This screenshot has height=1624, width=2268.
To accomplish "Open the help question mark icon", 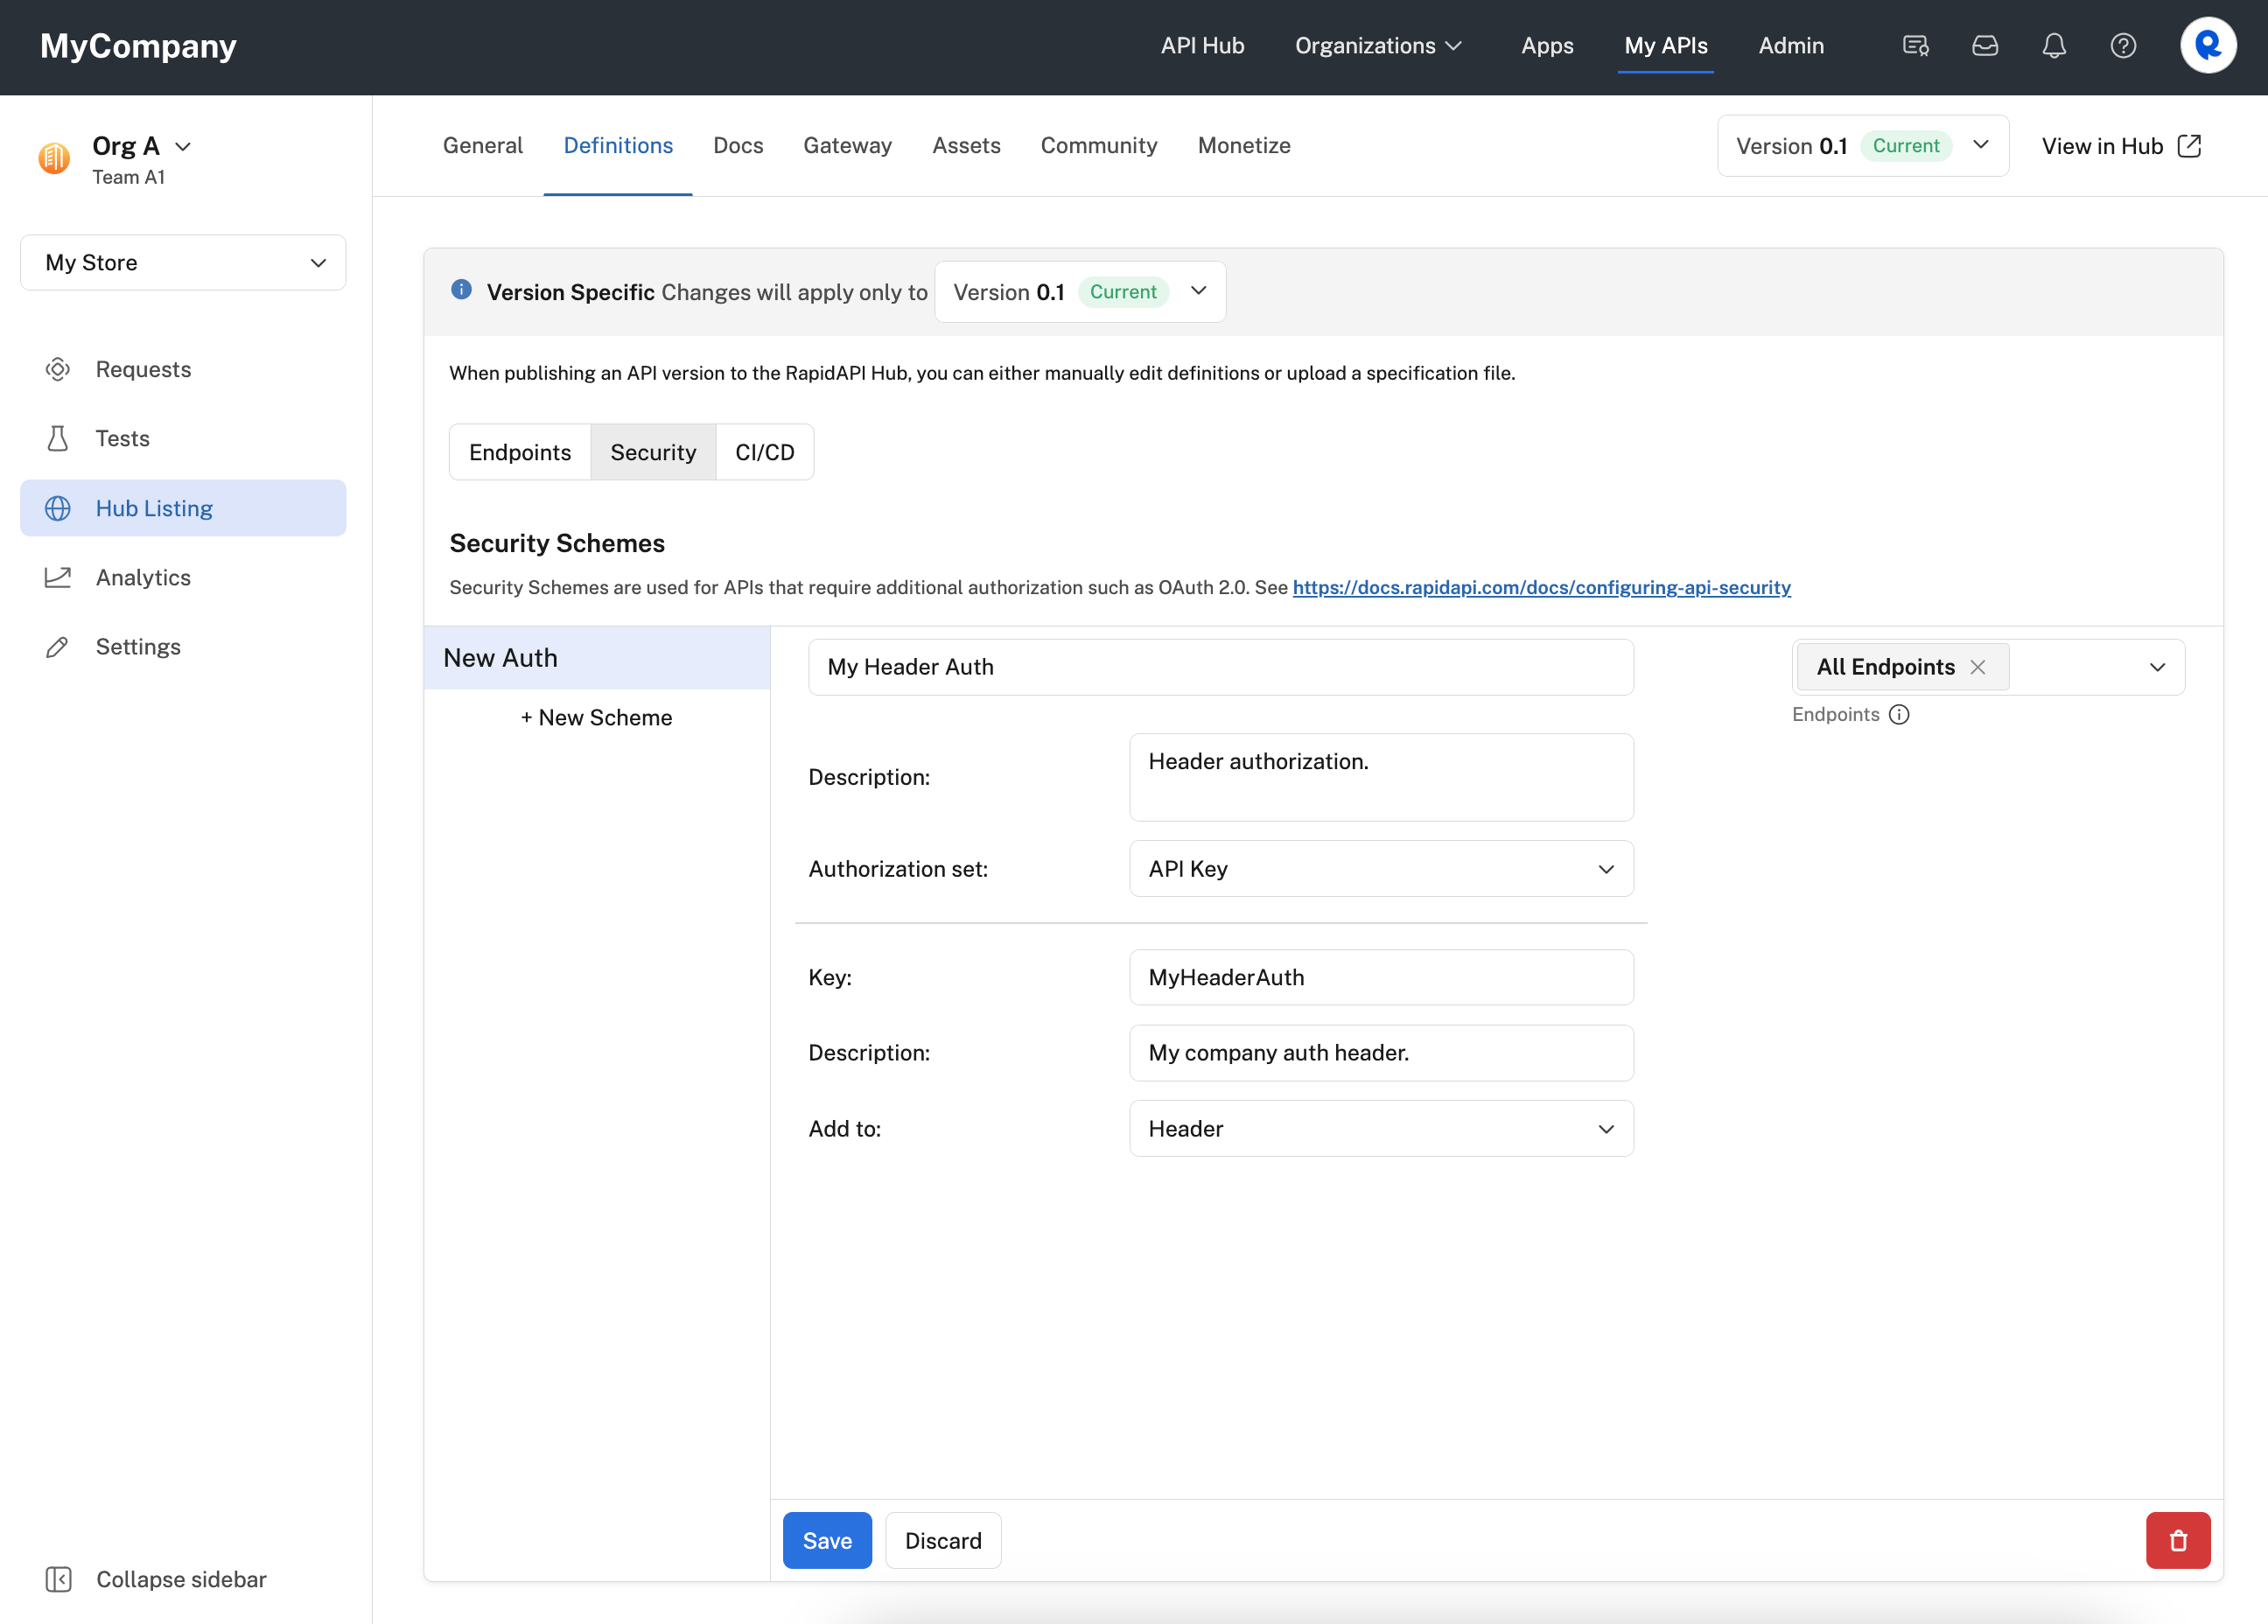I will click(x=2123, y=46).
